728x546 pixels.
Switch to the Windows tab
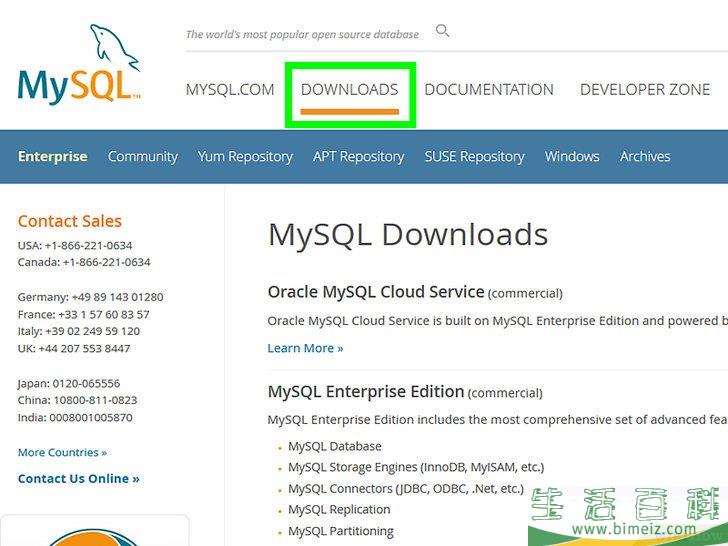point(572,156)
